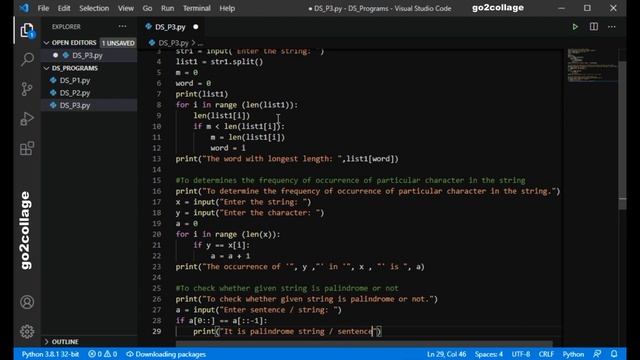640x360 pixels.
Task: Click Python file icon in breadcrumb
Action: pyautogui.click(x=152, y=42)
